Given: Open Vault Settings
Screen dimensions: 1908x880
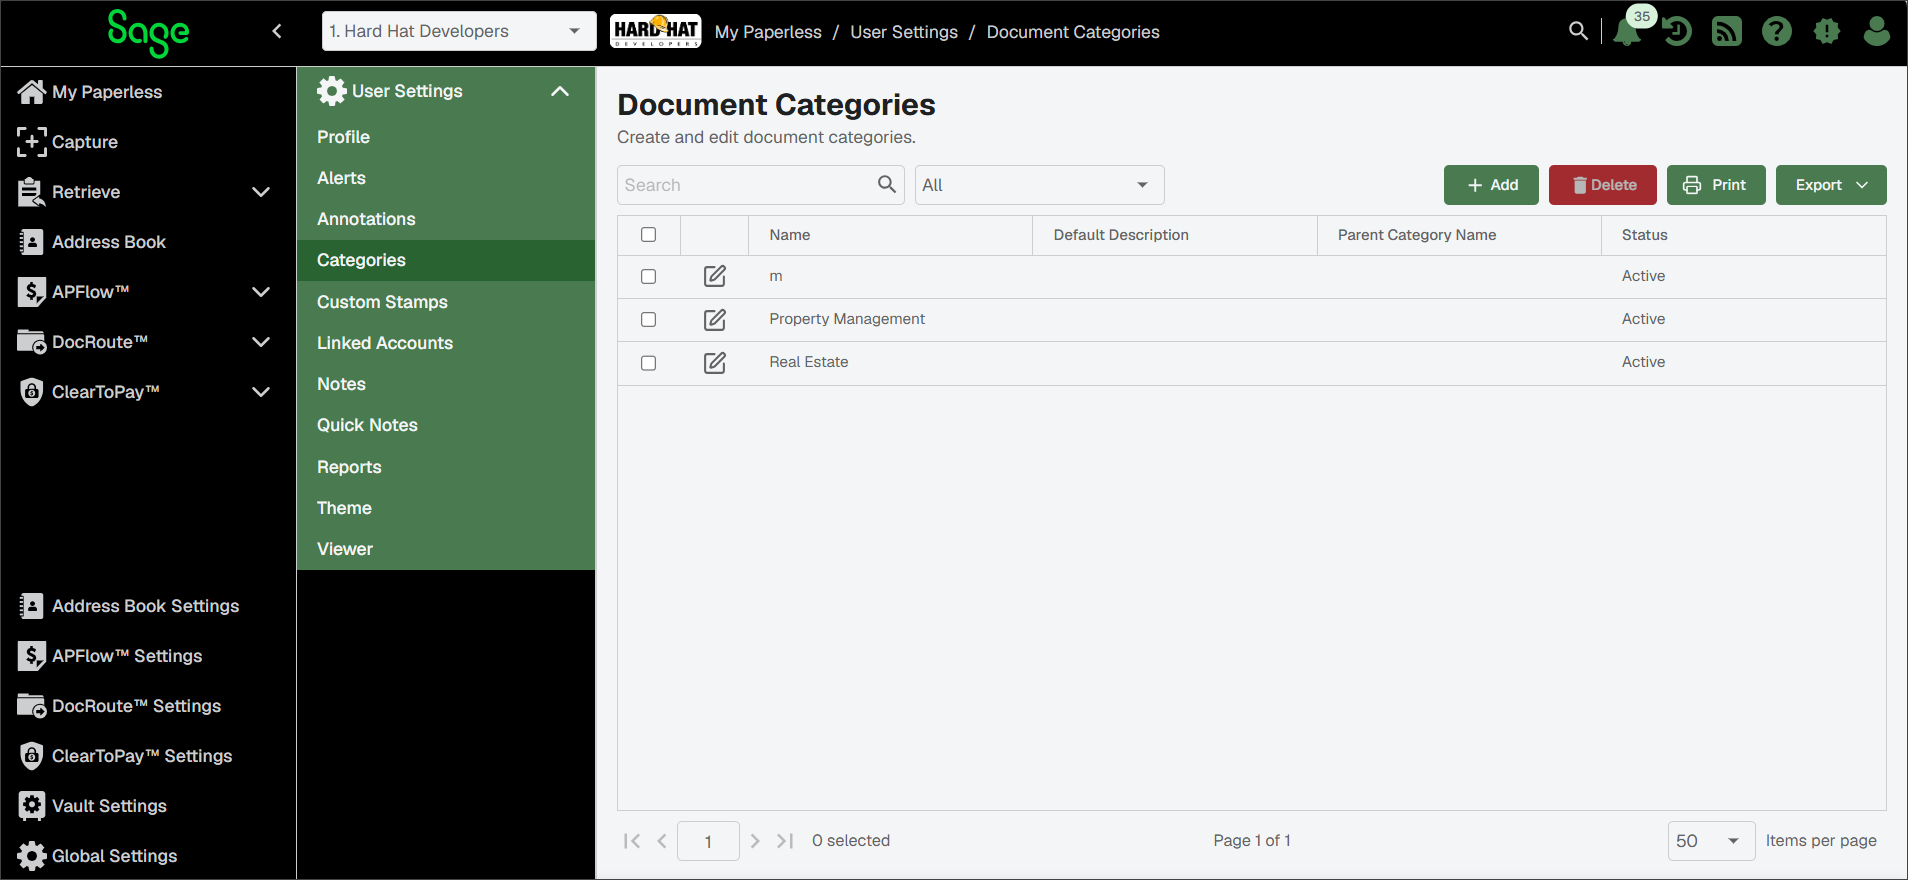Looking at the screenshot, I should (92, 806).
